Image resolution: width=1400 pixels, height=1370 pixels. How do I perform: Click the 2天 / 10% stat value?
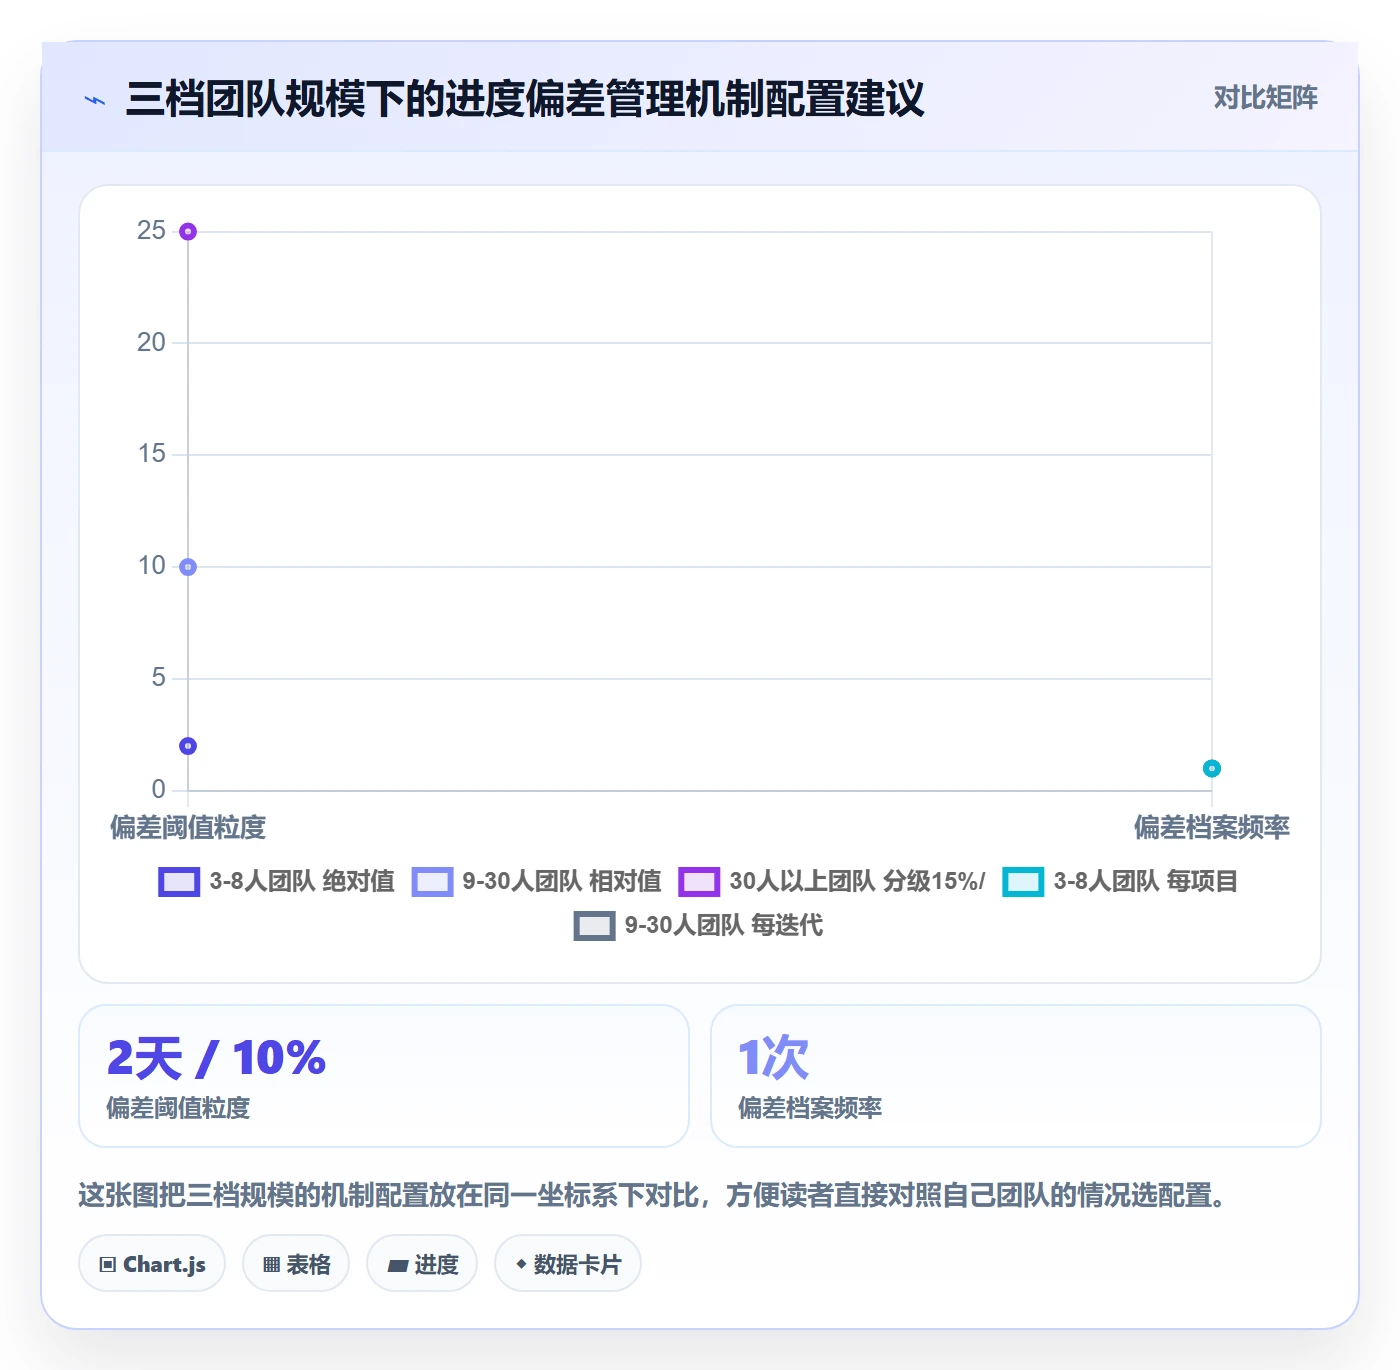point(216,1058)
